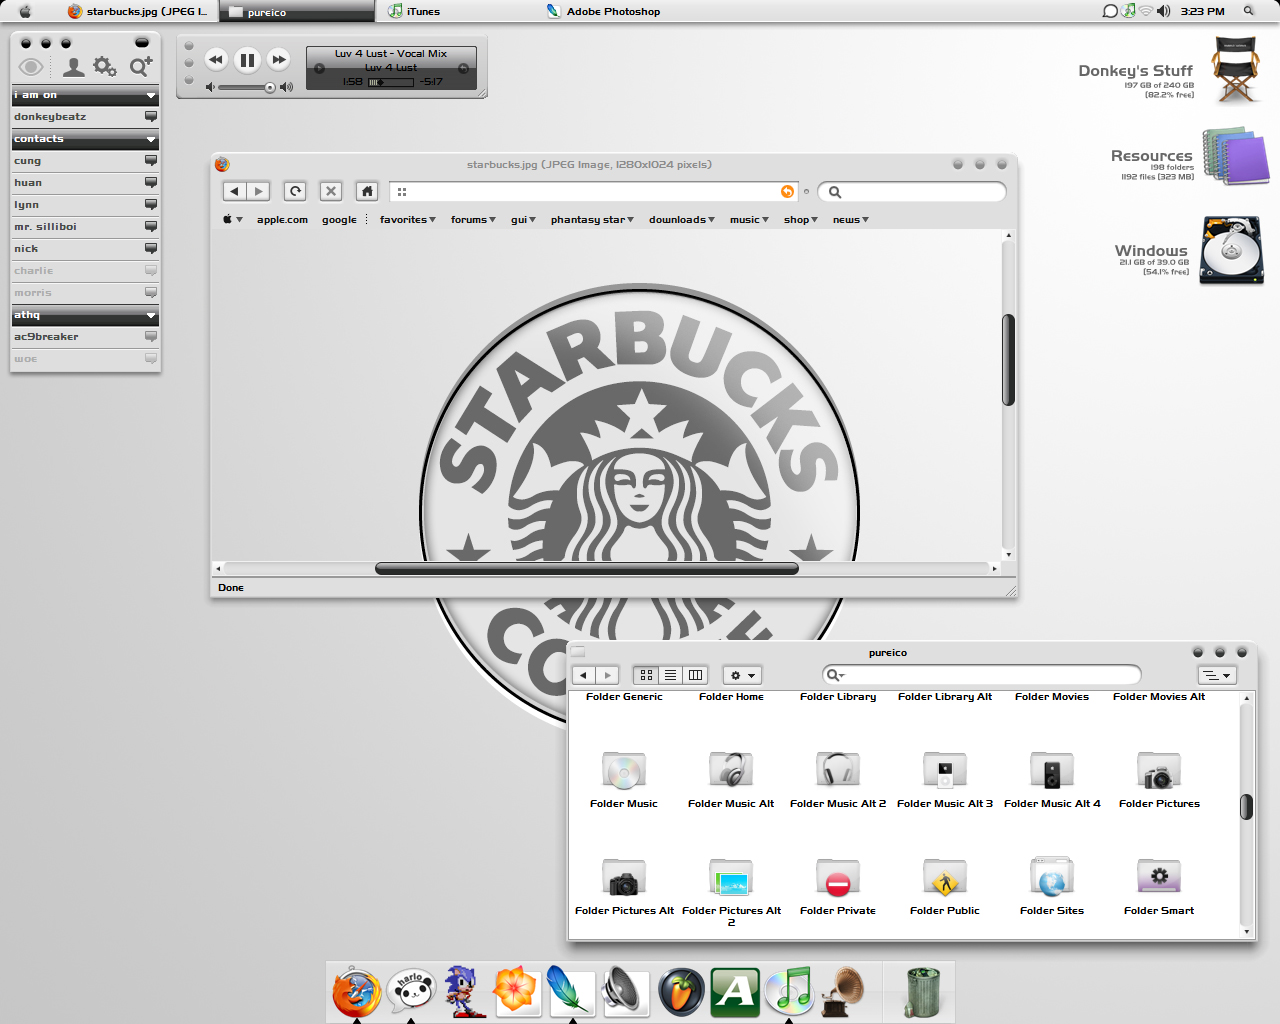Open google bookmark
1280x1024 pixels.
(x=339, y=220)
